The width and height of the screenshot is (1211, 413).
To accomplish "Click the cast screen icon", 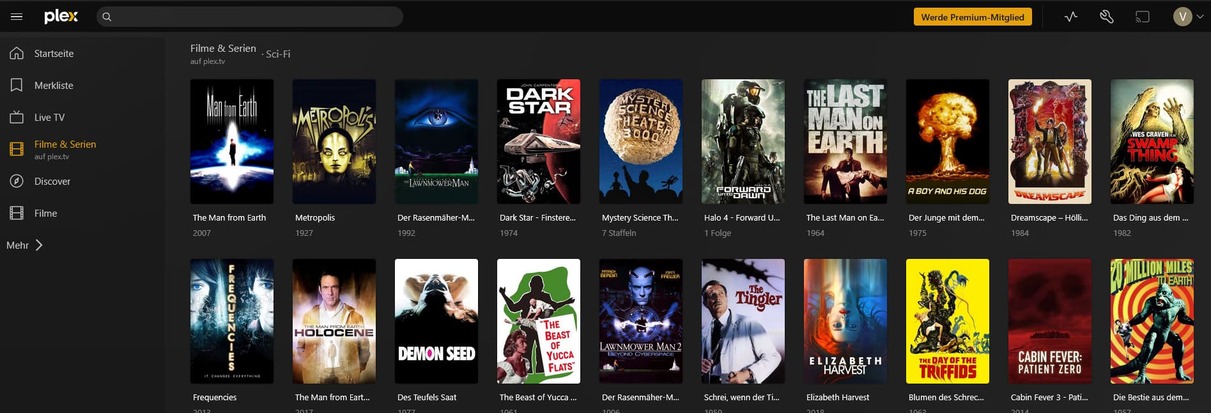I will tap(1142, 17).
